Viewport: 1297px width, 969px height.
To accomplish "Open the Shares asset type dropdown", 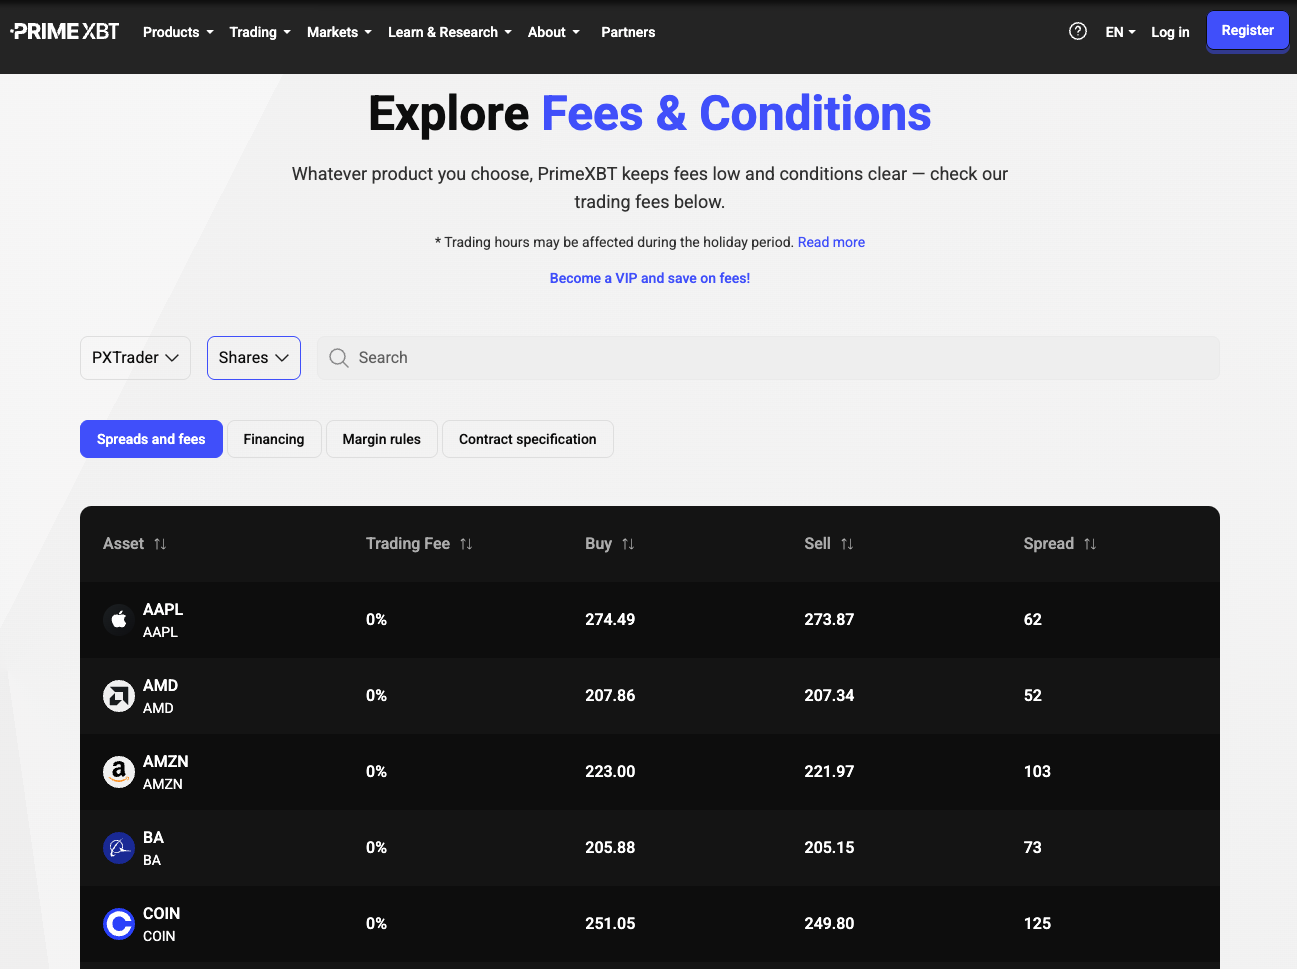I will click(253, 358).
